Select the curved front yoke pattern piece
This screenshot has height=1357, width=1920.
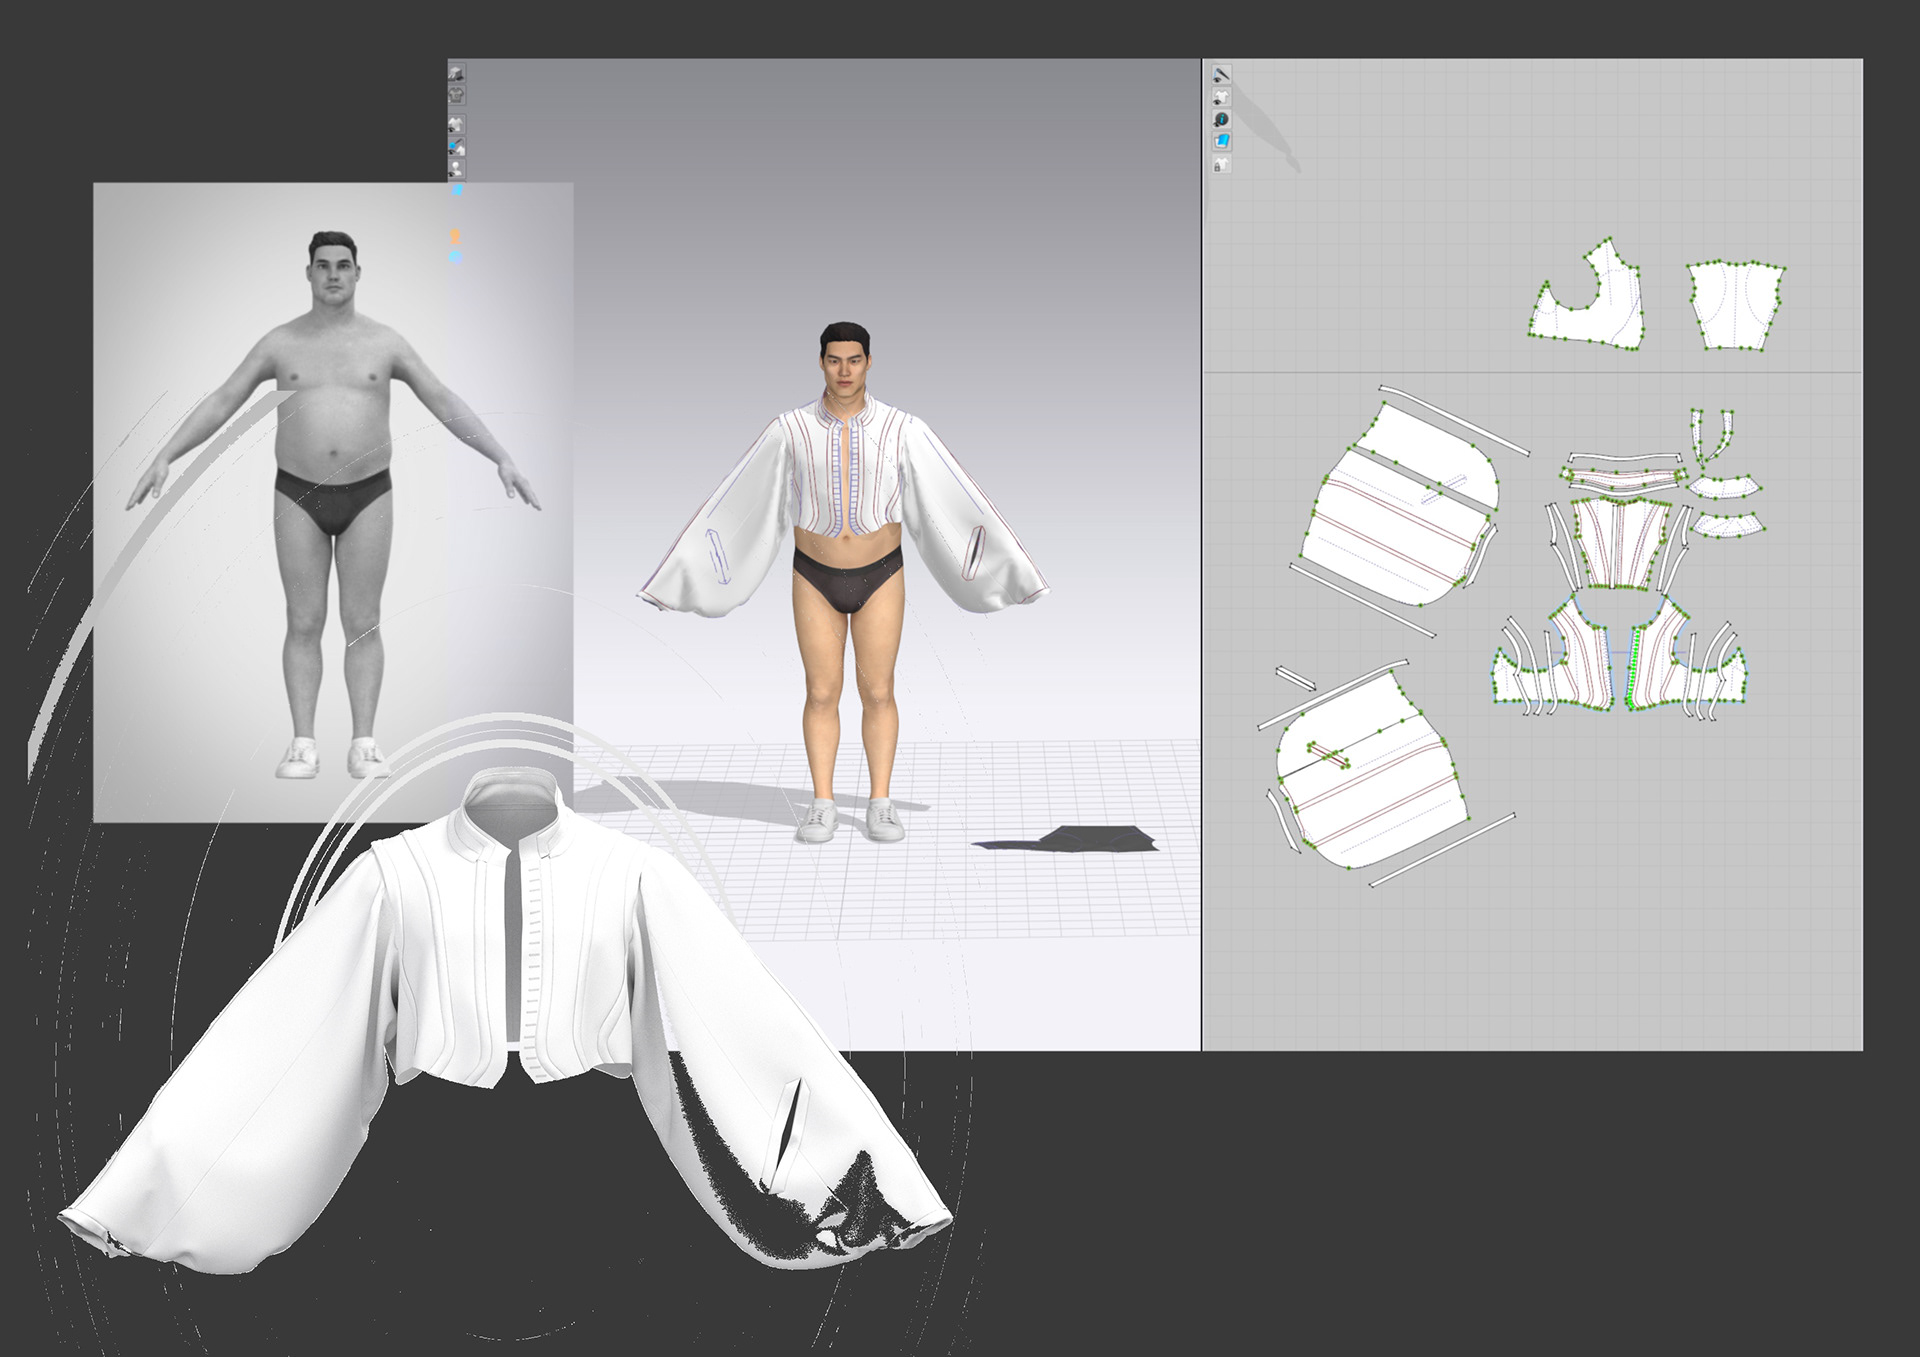pos(1600,315)
